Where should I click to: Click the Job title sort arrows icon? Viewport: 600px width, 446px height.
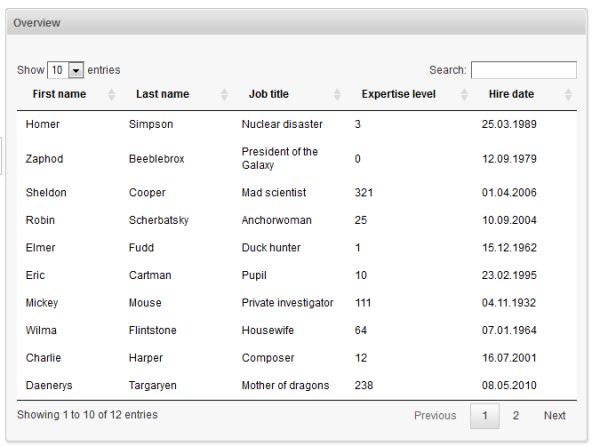coord(337,94)
